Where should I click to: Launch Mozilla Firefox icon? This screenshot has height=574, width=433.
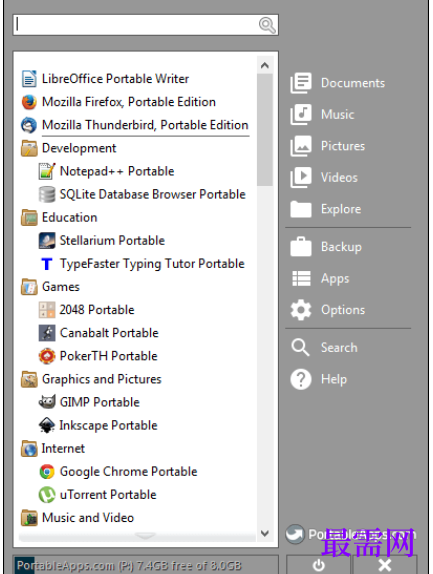click(x=29, y=102)
